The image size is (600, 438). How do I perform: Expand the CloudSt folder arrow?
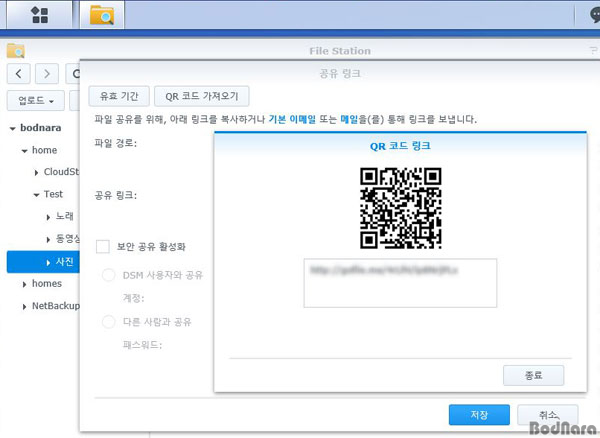tap(36, 173)
